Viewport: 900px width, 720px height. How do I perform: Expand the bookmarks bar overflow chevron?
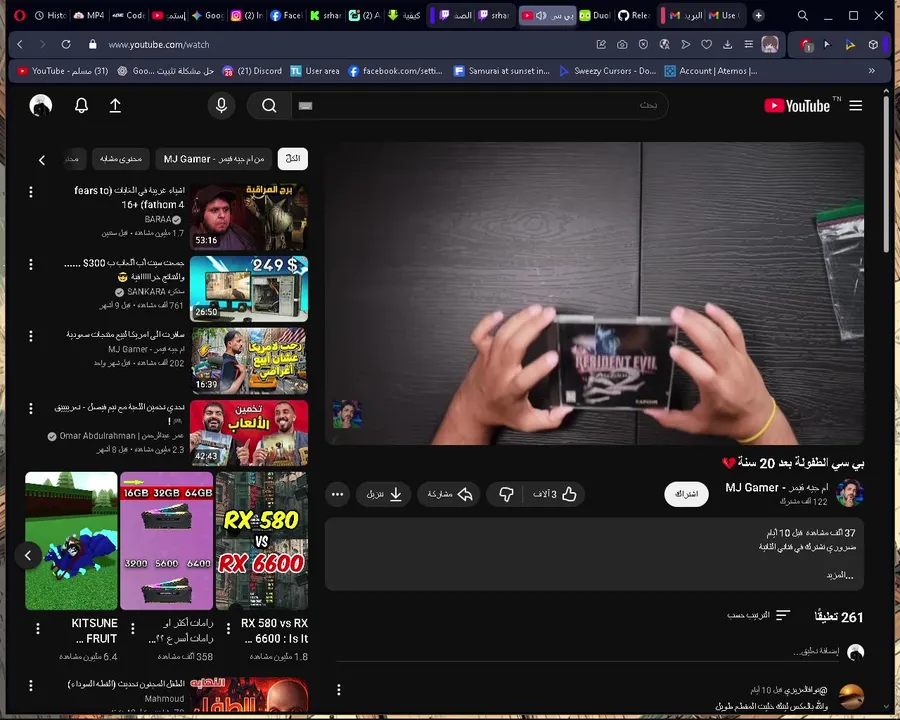coord(872,71)
